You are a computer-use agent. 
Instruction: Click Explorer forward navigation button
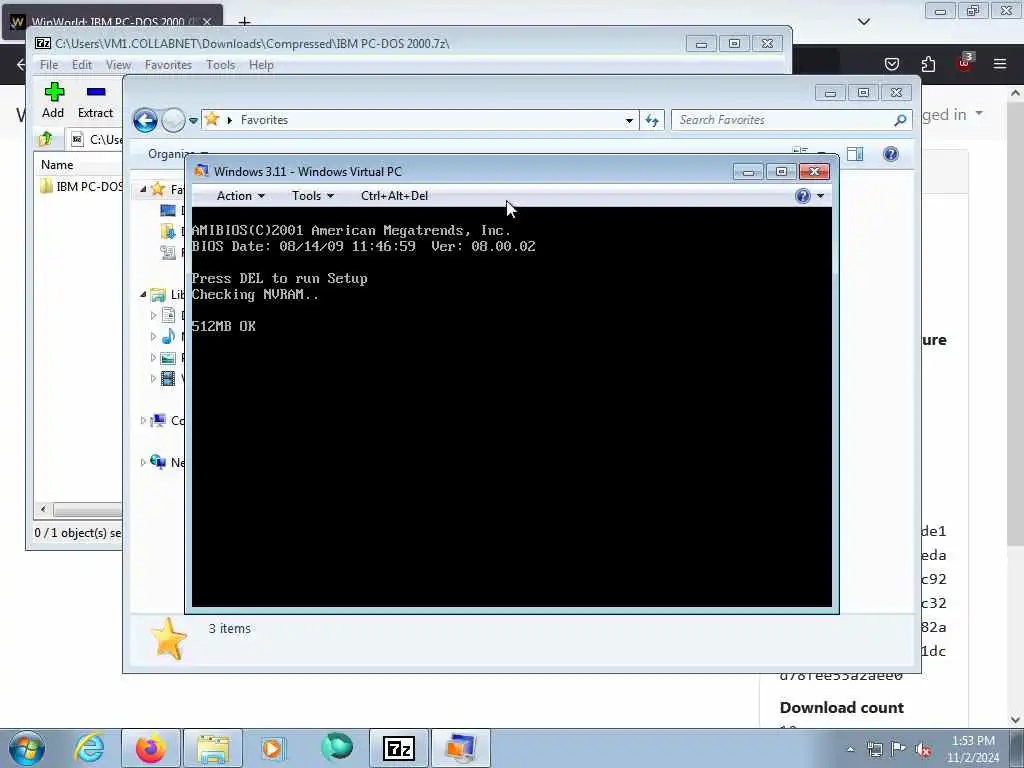click(173, 120)
